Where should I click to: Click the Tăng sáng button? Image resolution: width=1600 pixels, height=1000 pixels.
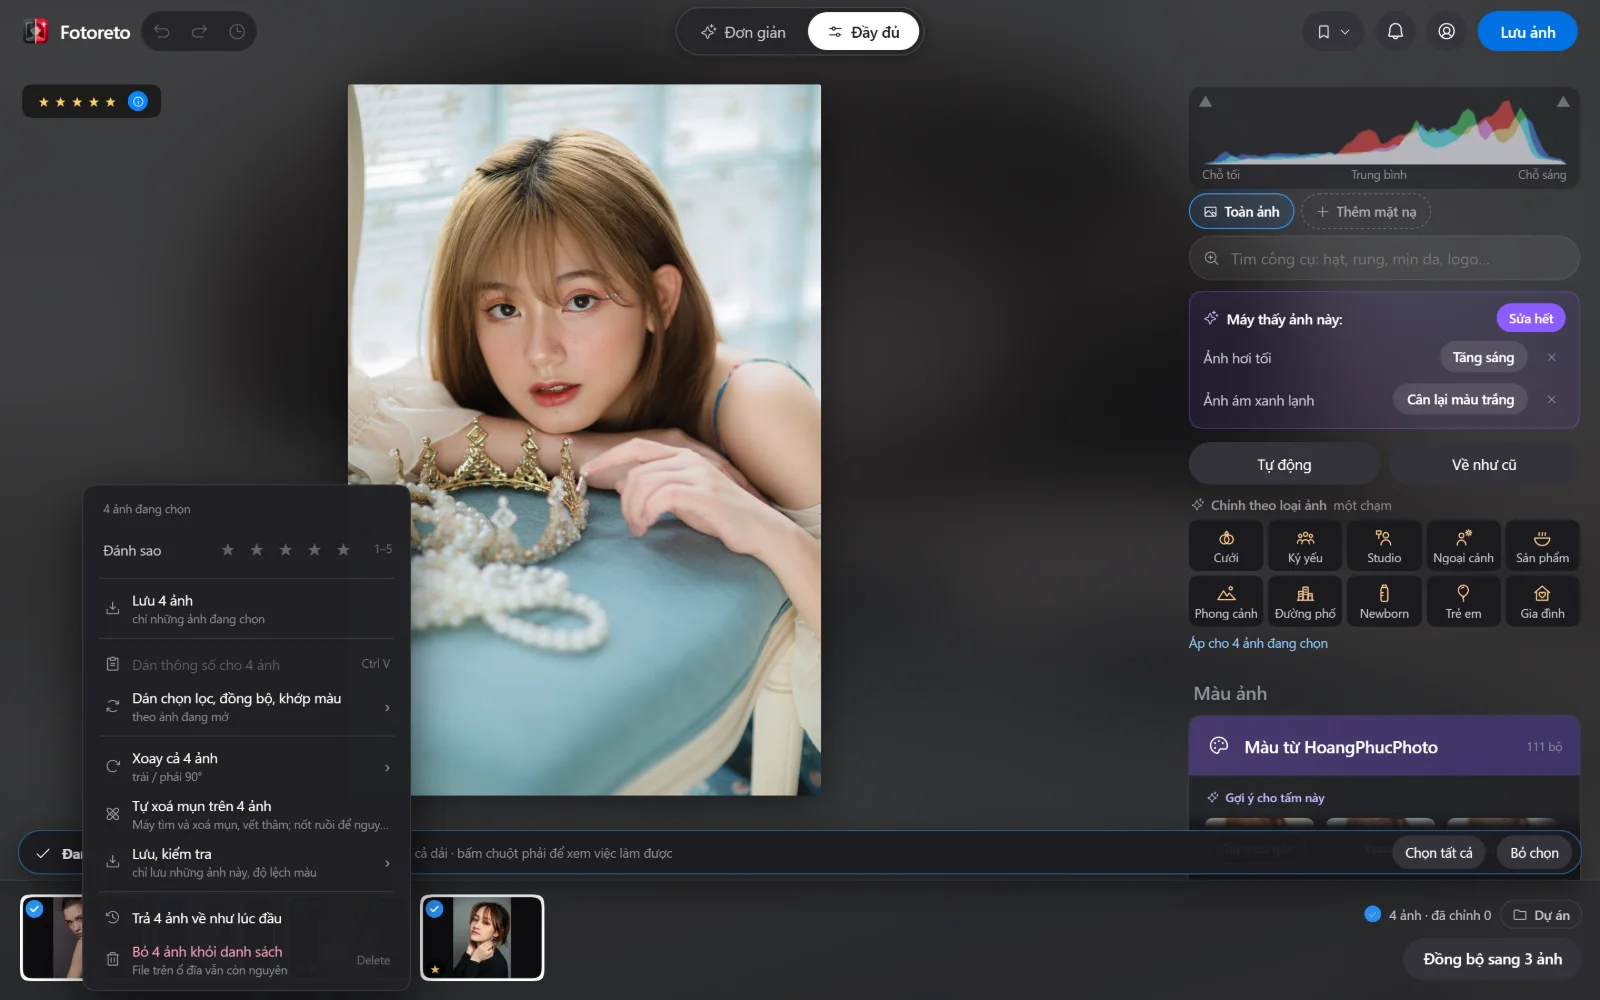tap(1483, 357)
